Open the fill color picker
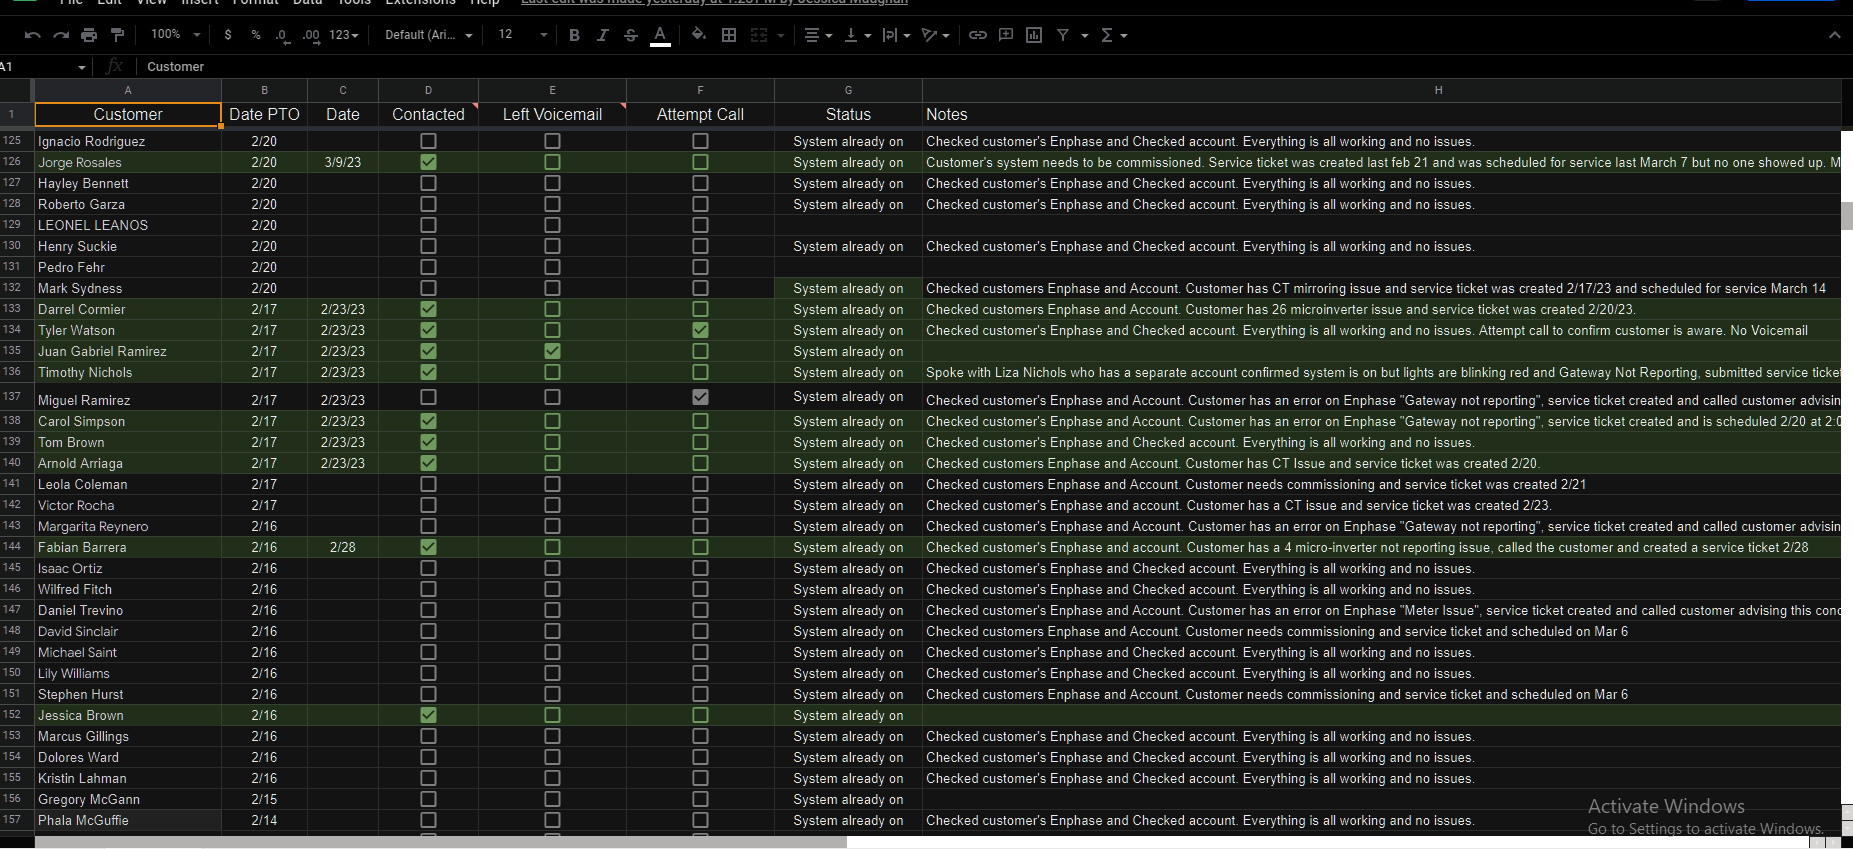This screenshot has width=1853, height=849. 699,35
